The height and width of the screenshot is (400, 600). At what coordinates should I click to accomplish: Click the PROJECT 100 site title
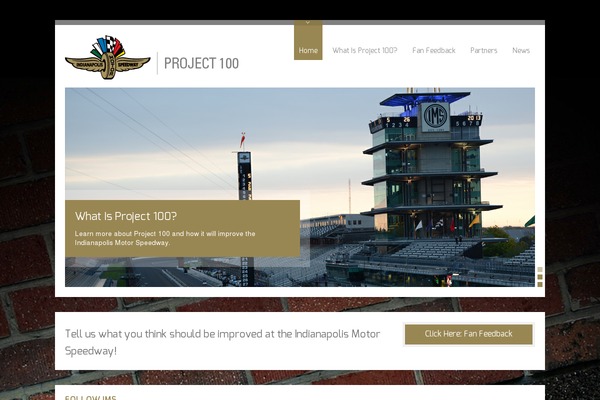tap(201, 64)
